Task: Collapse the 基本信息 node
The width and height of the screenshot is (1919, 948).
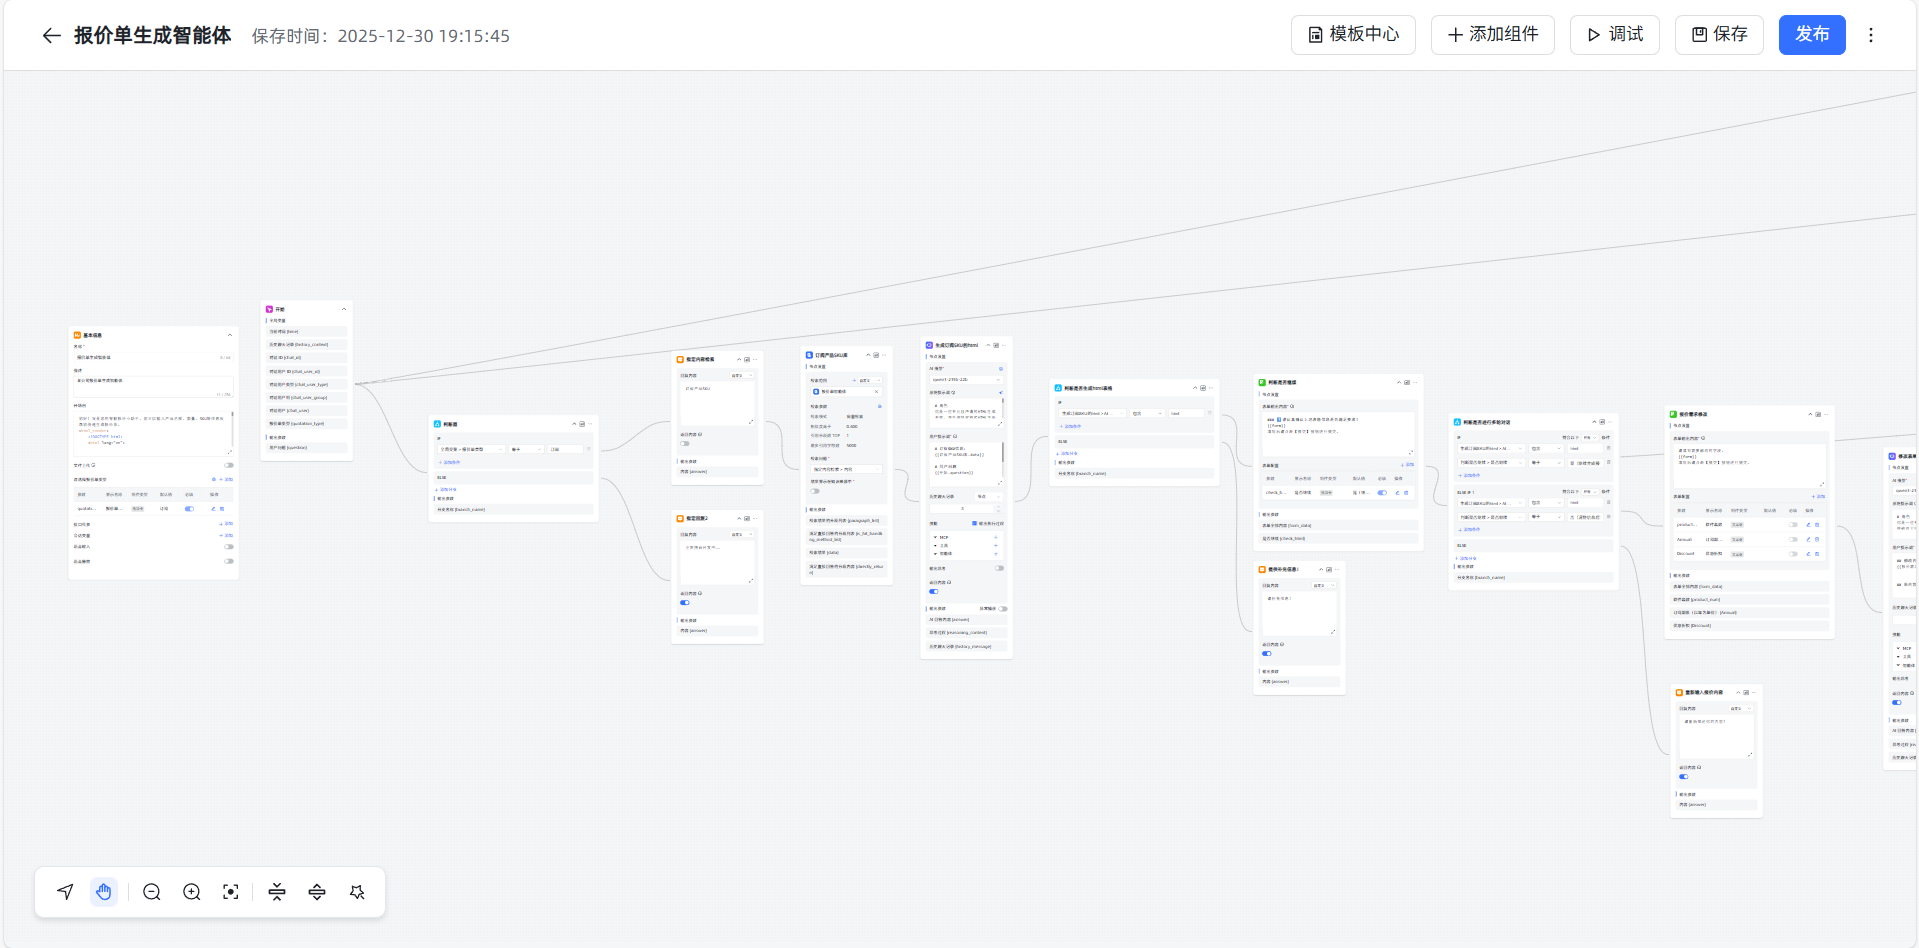Action: (230, 335)
